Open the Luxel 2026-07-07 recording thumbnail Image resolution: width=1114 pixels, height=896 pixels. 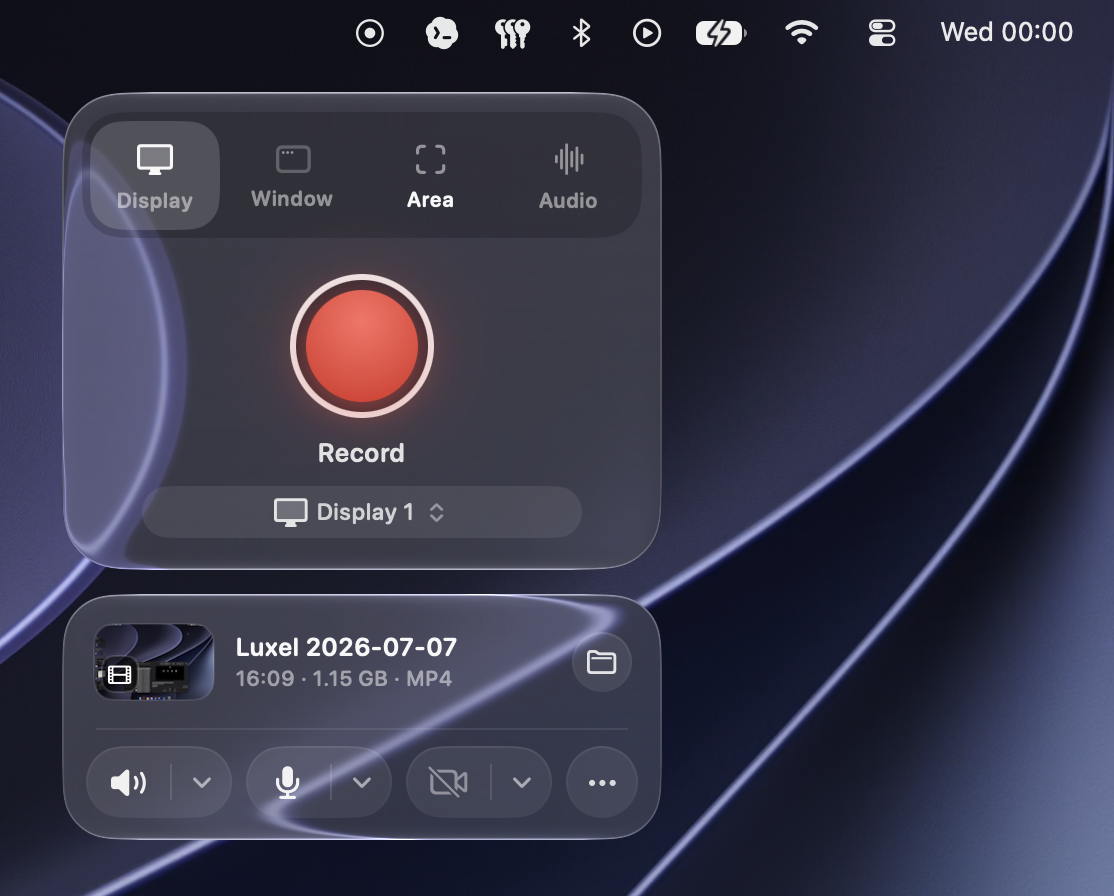click(x=154, y=662)
